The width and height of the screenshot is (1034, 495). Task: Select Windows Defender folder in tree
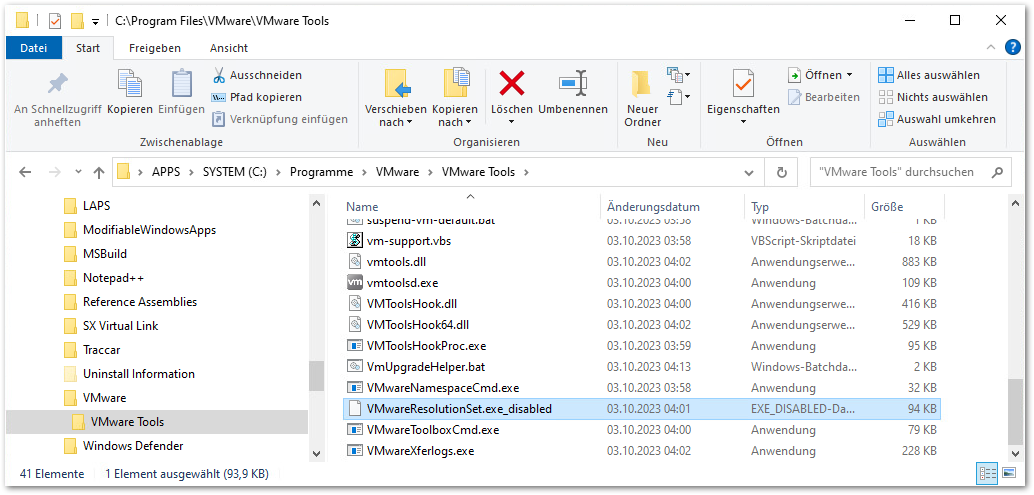(133, 446)
